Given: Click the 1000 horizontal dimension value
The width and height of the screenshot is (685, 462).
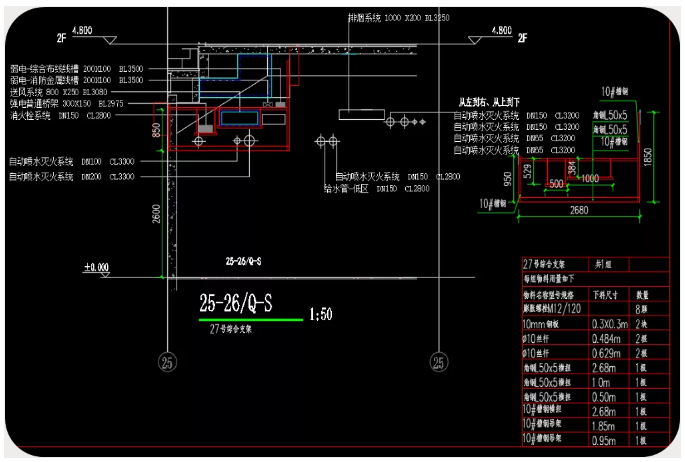Looking at the screenshot, I should pos(590,178).
